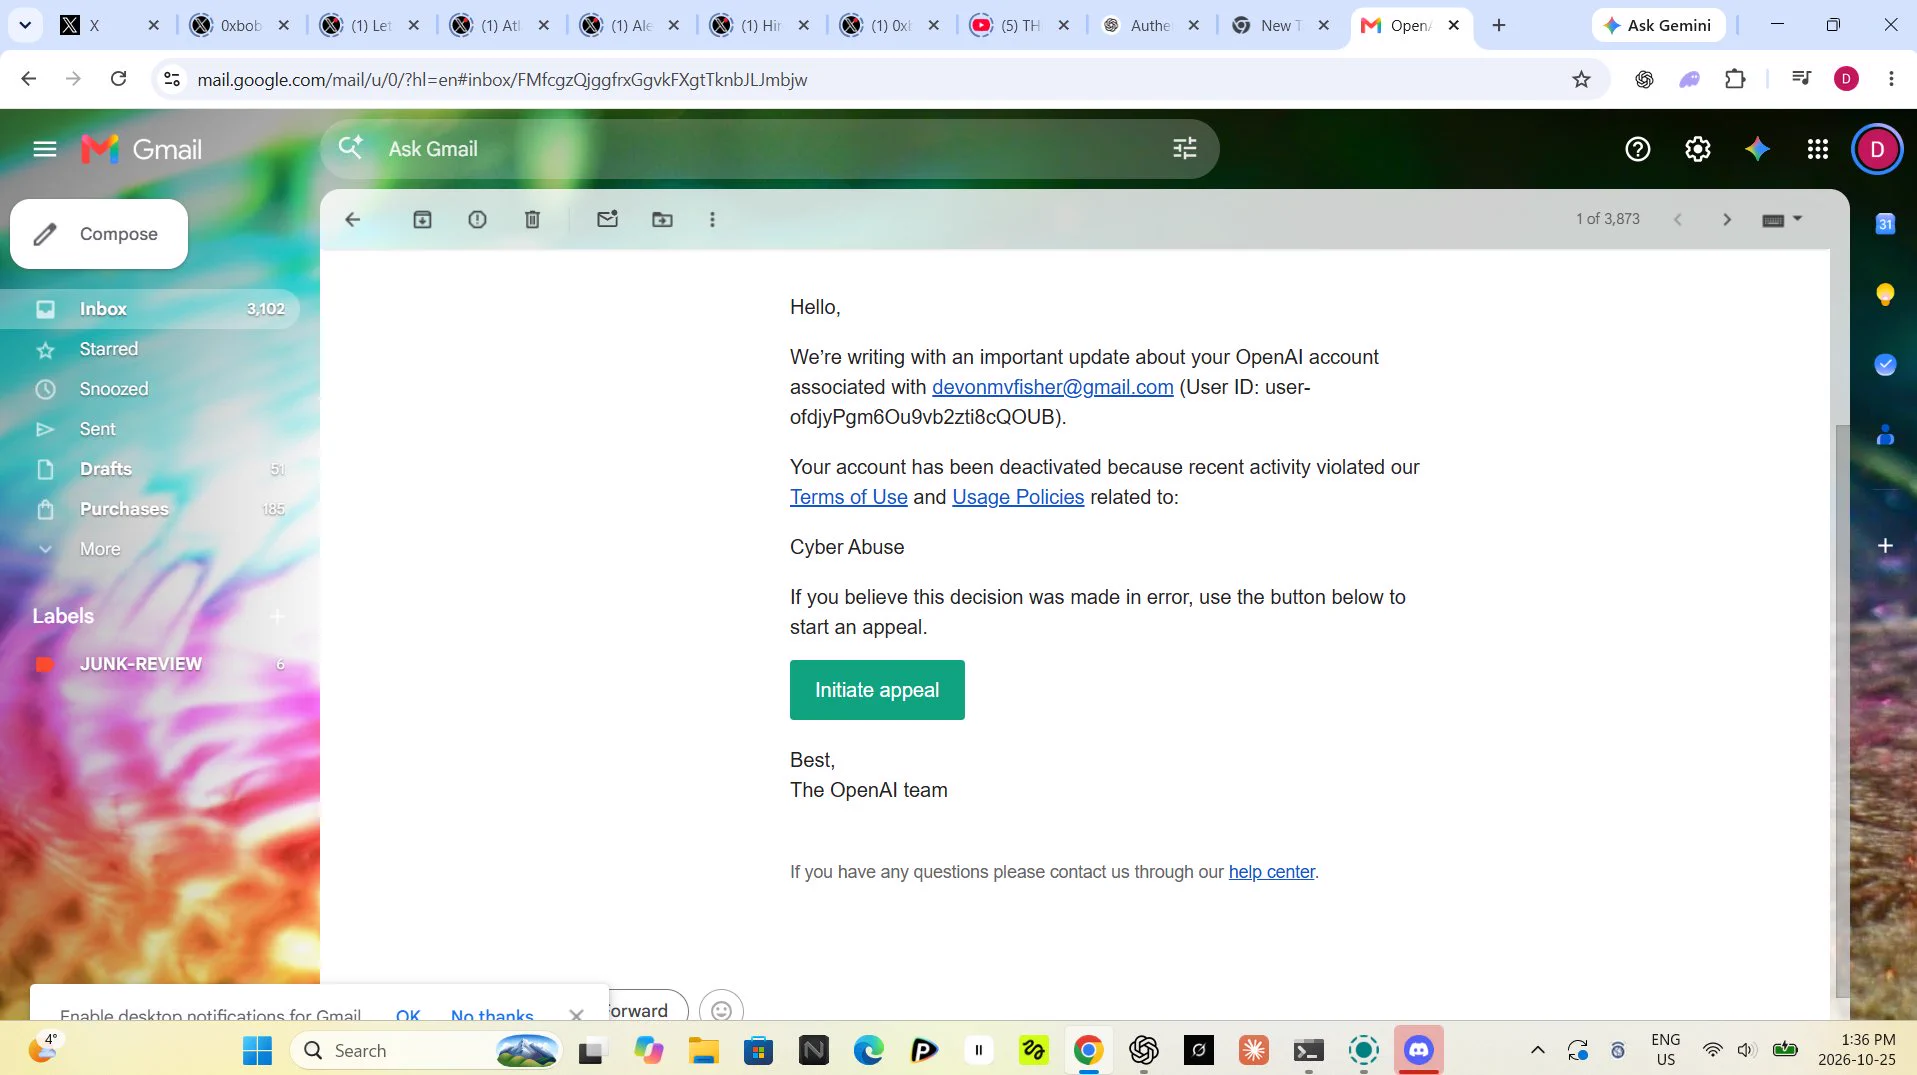
Task: Toggle Gmail main menu hamburger
Action: pos(44,149)
